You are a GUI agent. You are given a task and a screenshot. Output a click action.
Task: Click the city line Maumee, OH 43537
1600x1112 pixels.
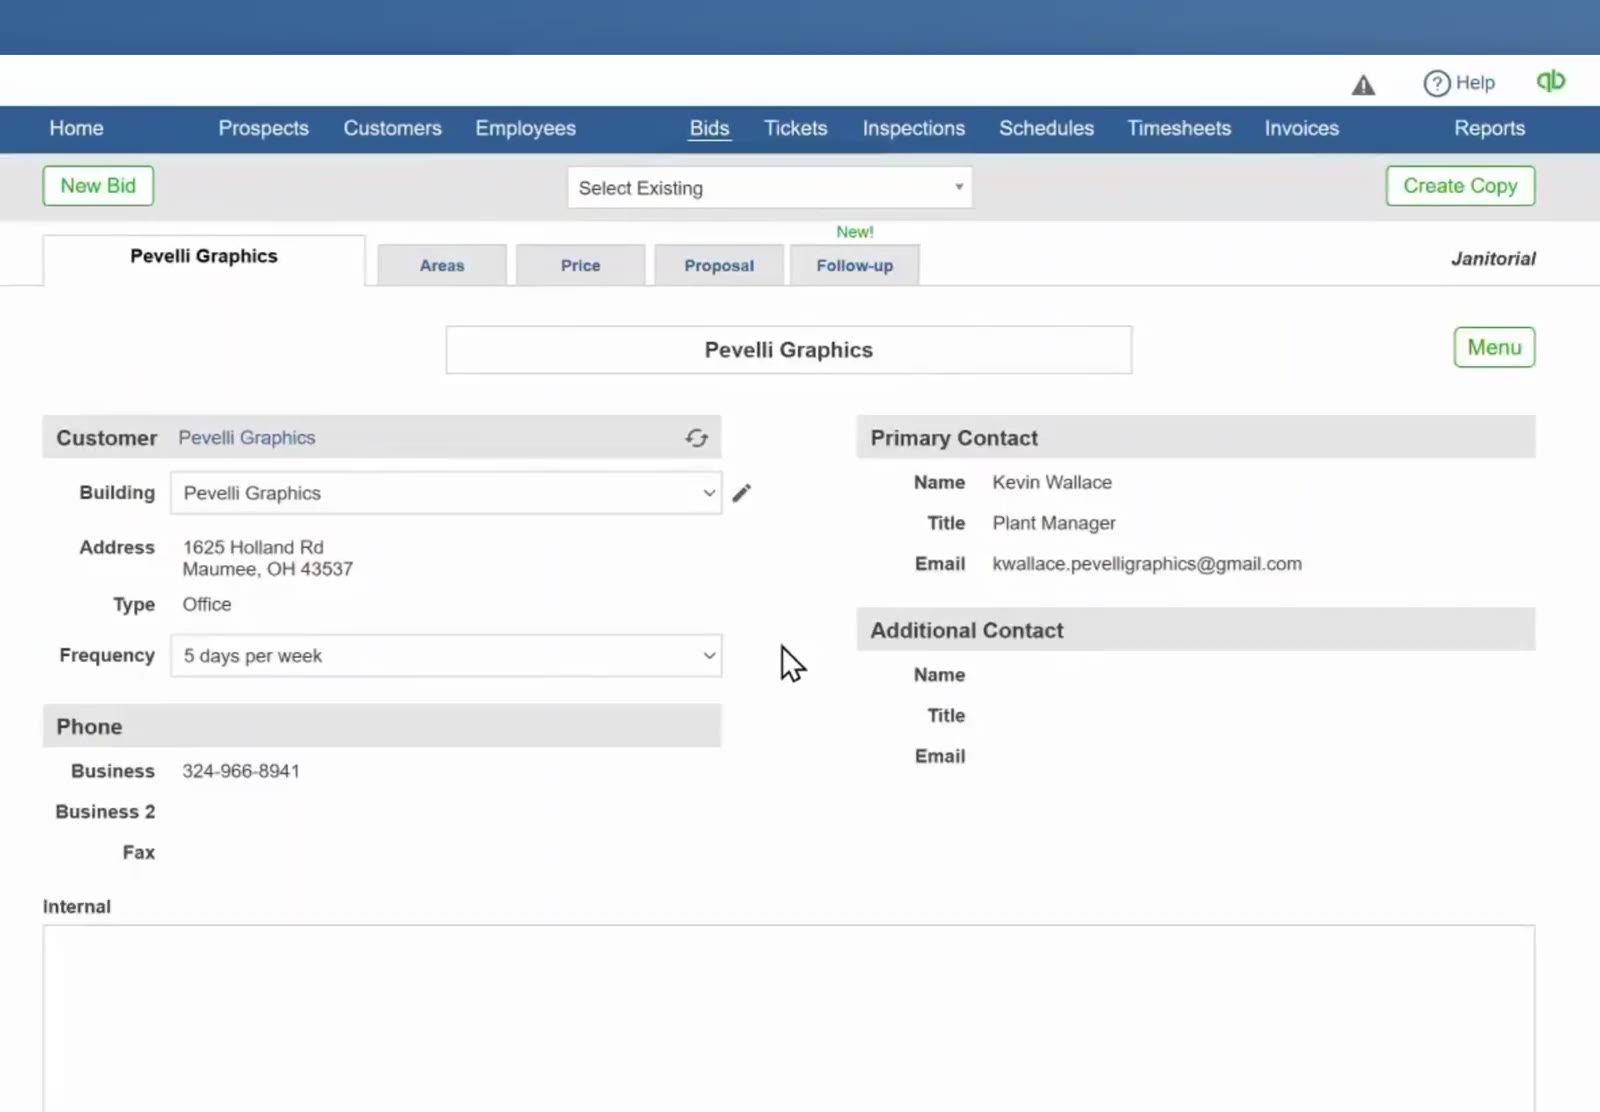pos(268,569)
